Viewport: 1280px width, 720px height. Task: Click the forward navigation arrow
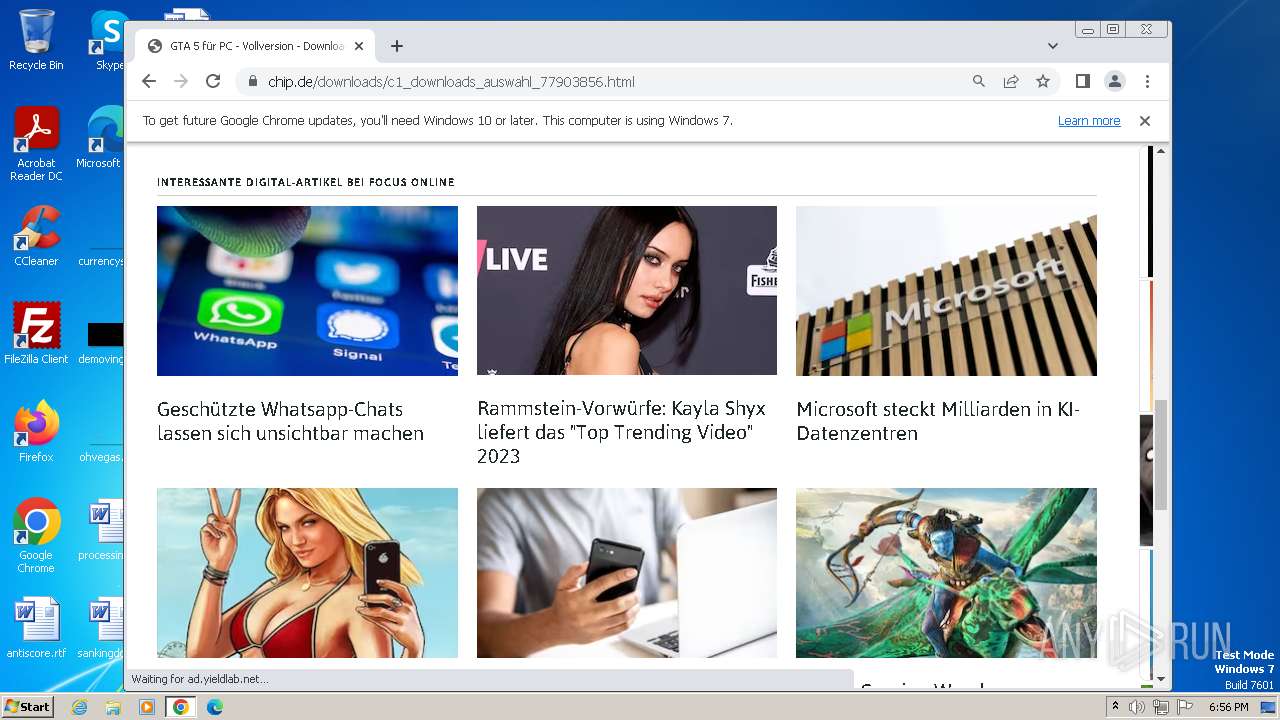pyautogui.click(x=181, y=82)
